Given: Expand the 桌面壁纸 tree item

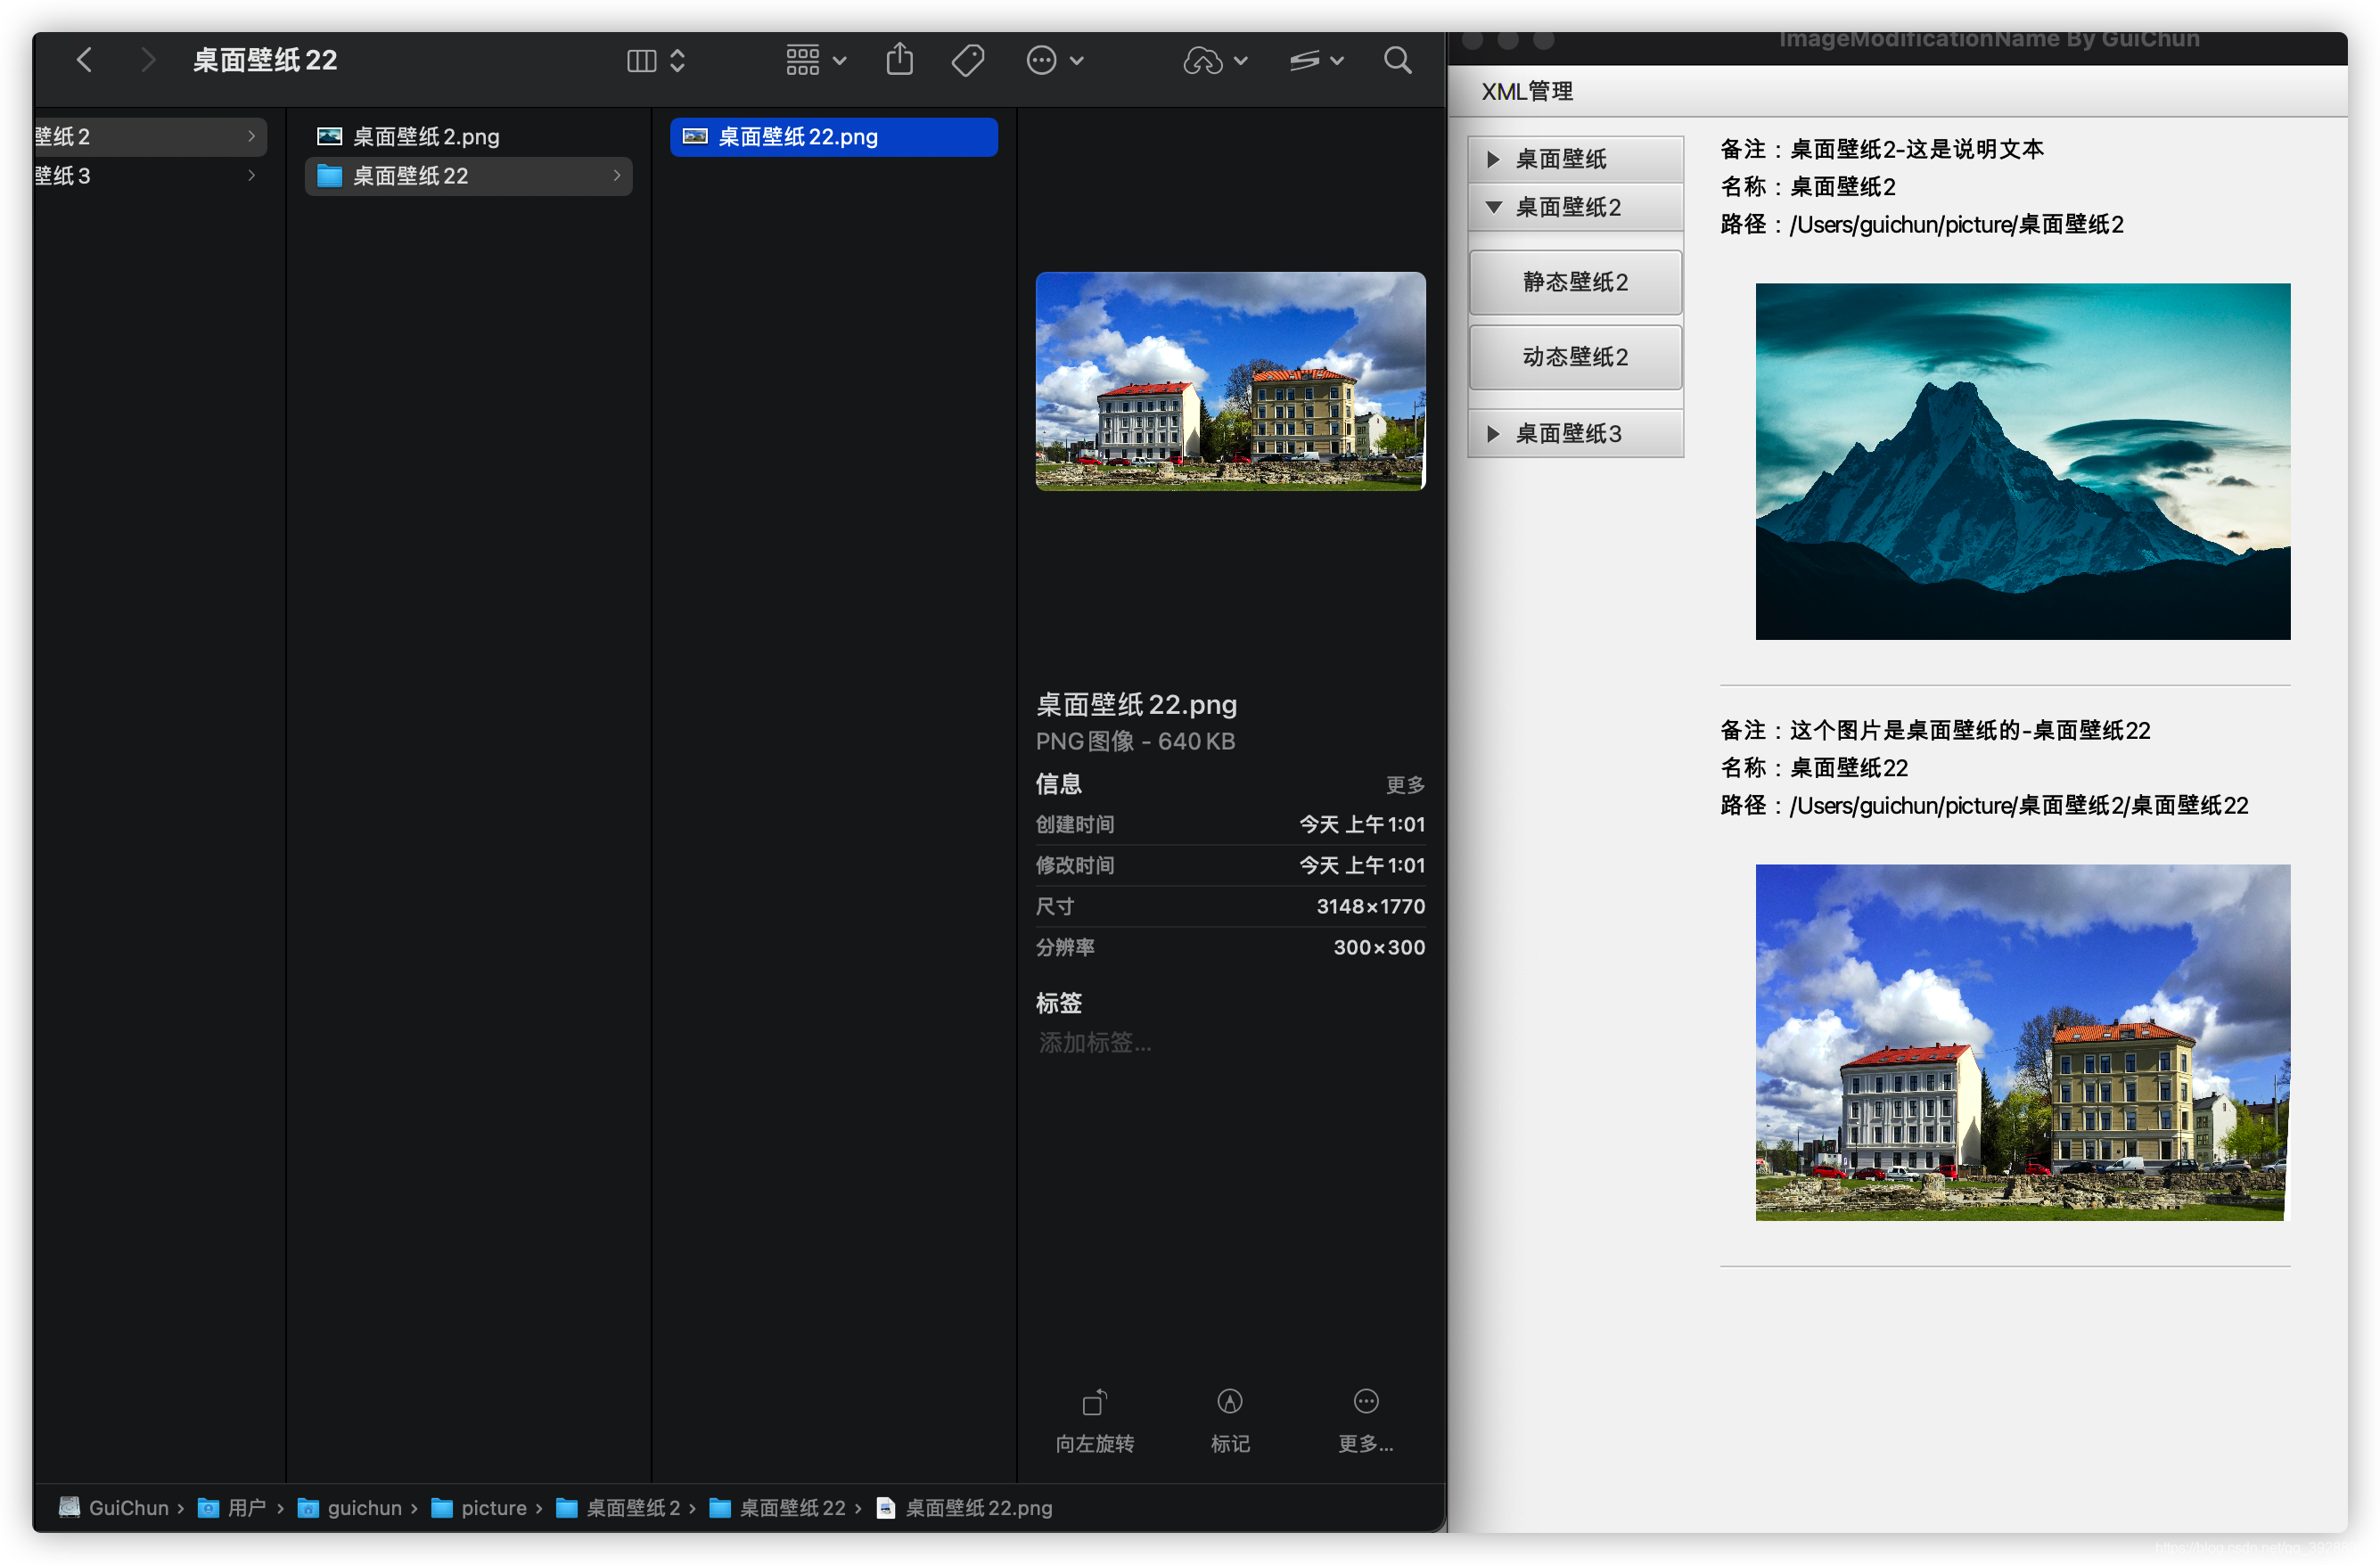Looking at the screenshot, I should point(1493,157).
